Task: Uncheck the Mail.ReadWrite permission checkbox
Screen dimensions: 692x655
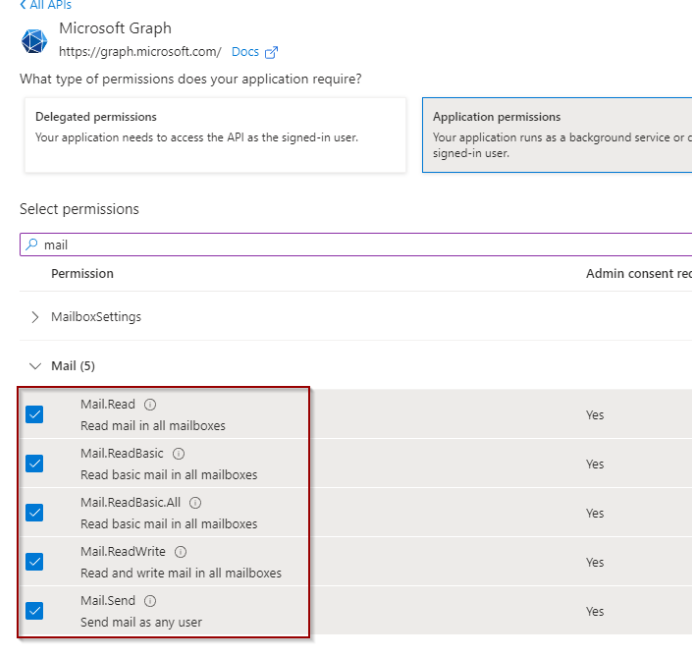Action: 34,561
